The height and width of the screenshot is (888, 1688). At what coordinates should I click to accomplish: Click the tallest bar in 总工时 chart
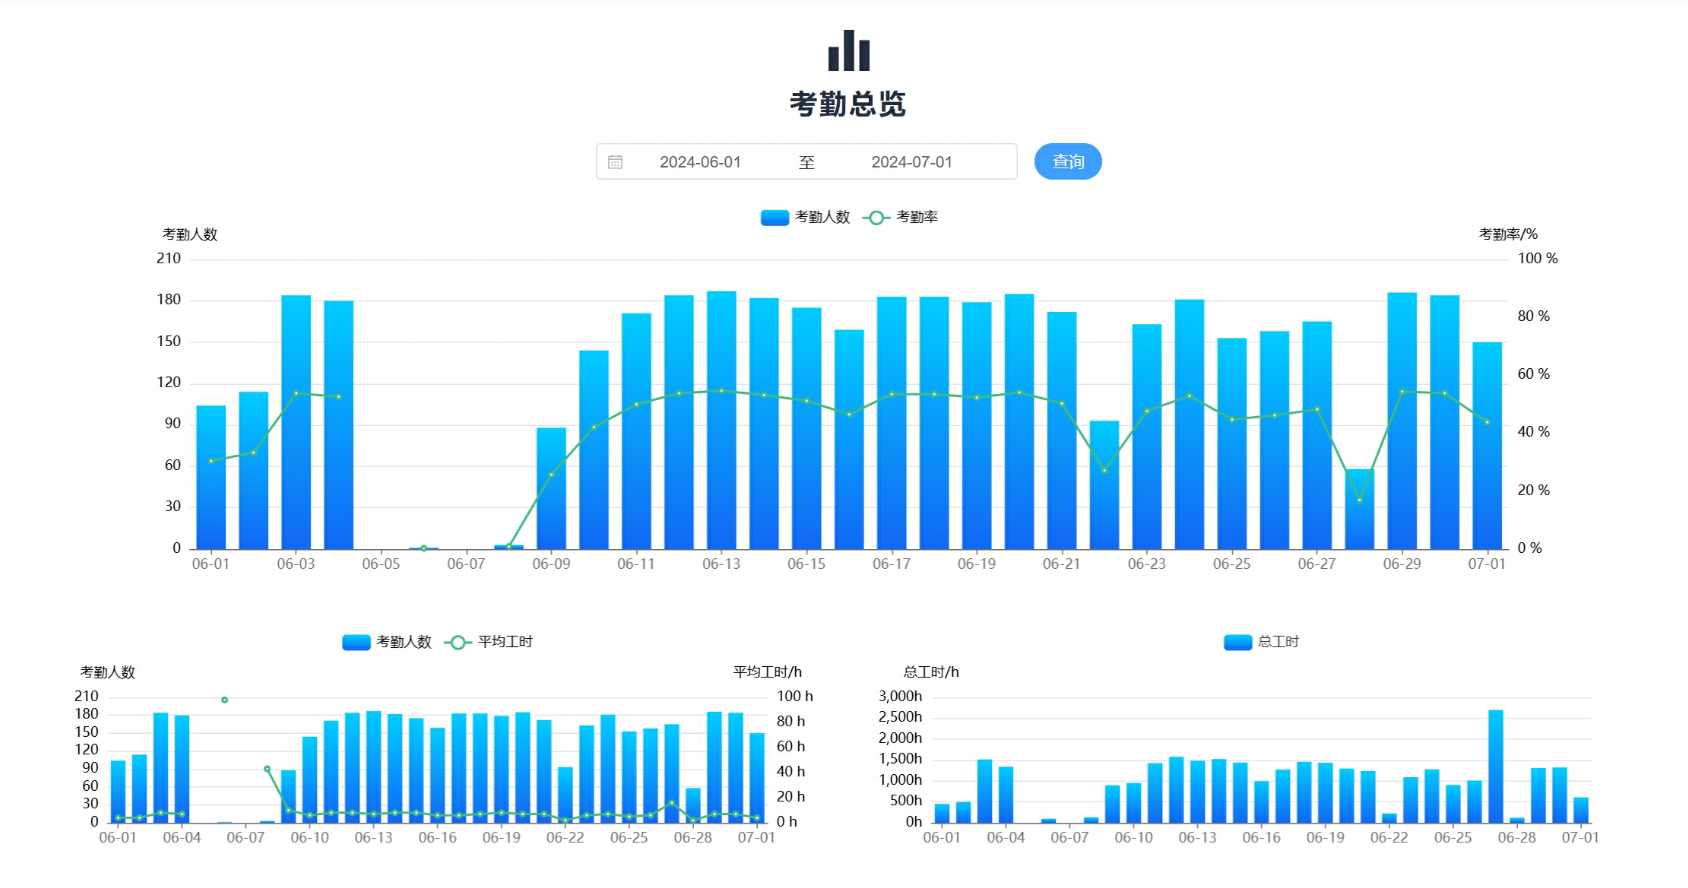1495,765
